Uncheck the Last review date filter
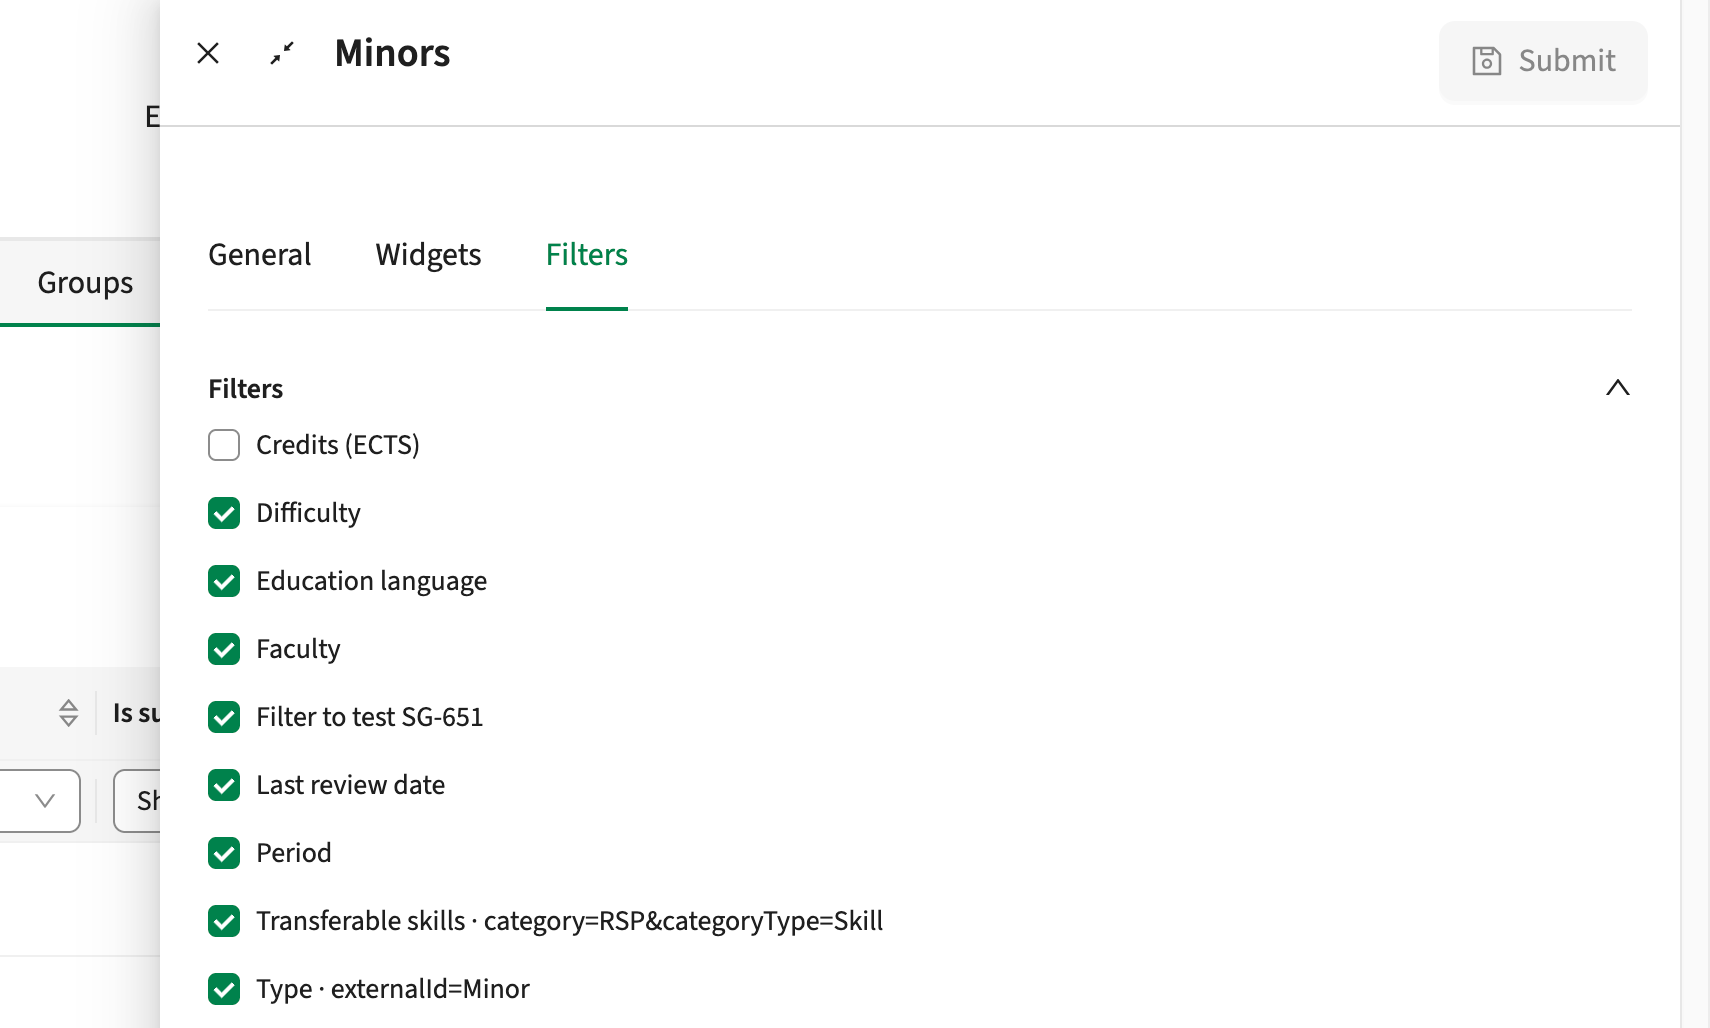 point(224,785)
